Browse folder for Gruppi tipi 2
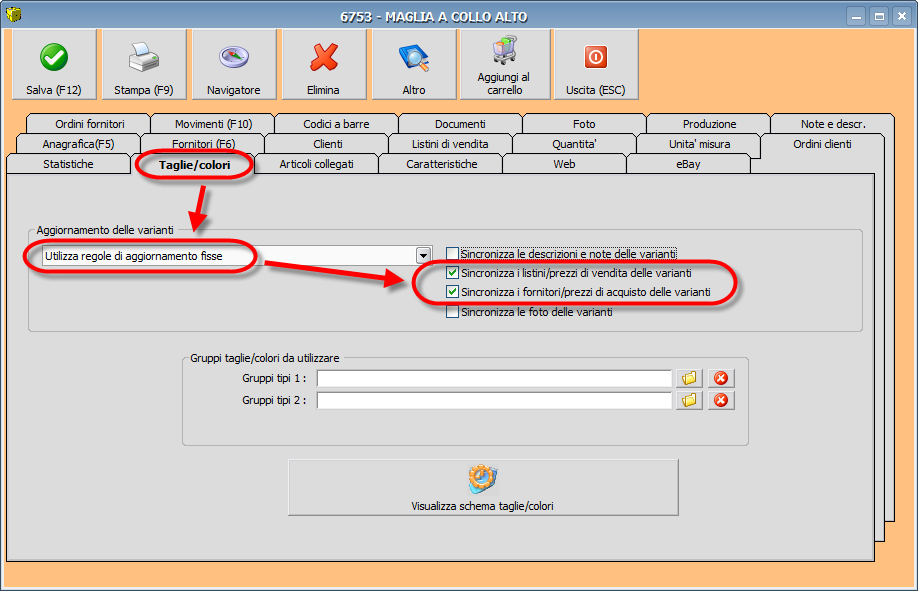Viewport: 918px width, 591px height. coord(689,400)
